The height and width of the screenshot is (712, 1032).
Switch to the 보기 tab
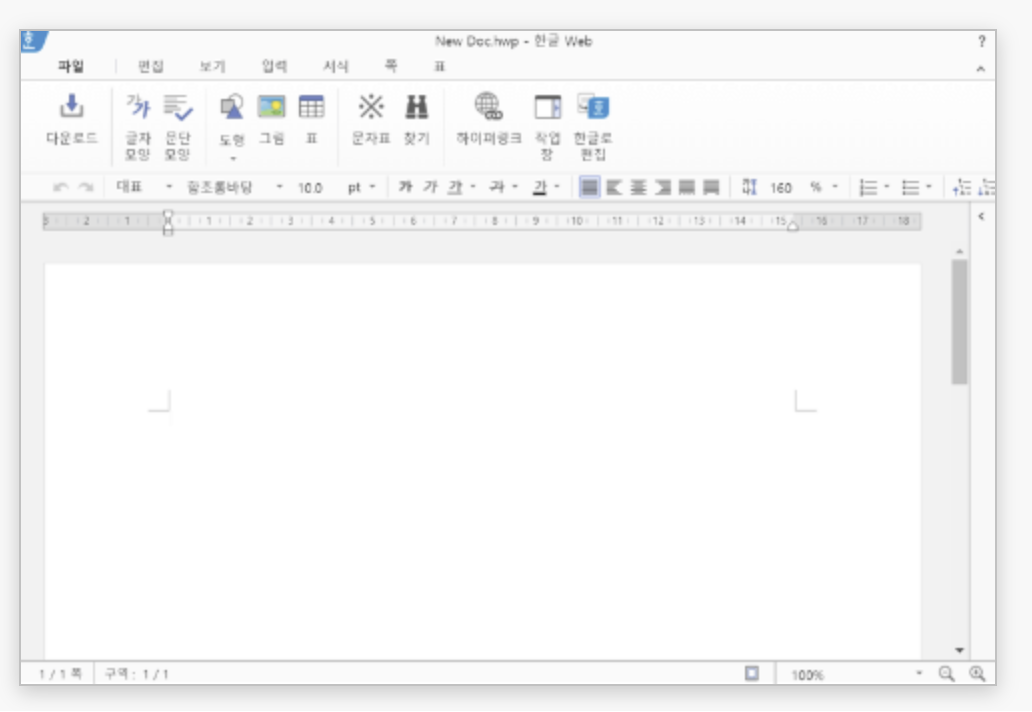click(212, 66)
